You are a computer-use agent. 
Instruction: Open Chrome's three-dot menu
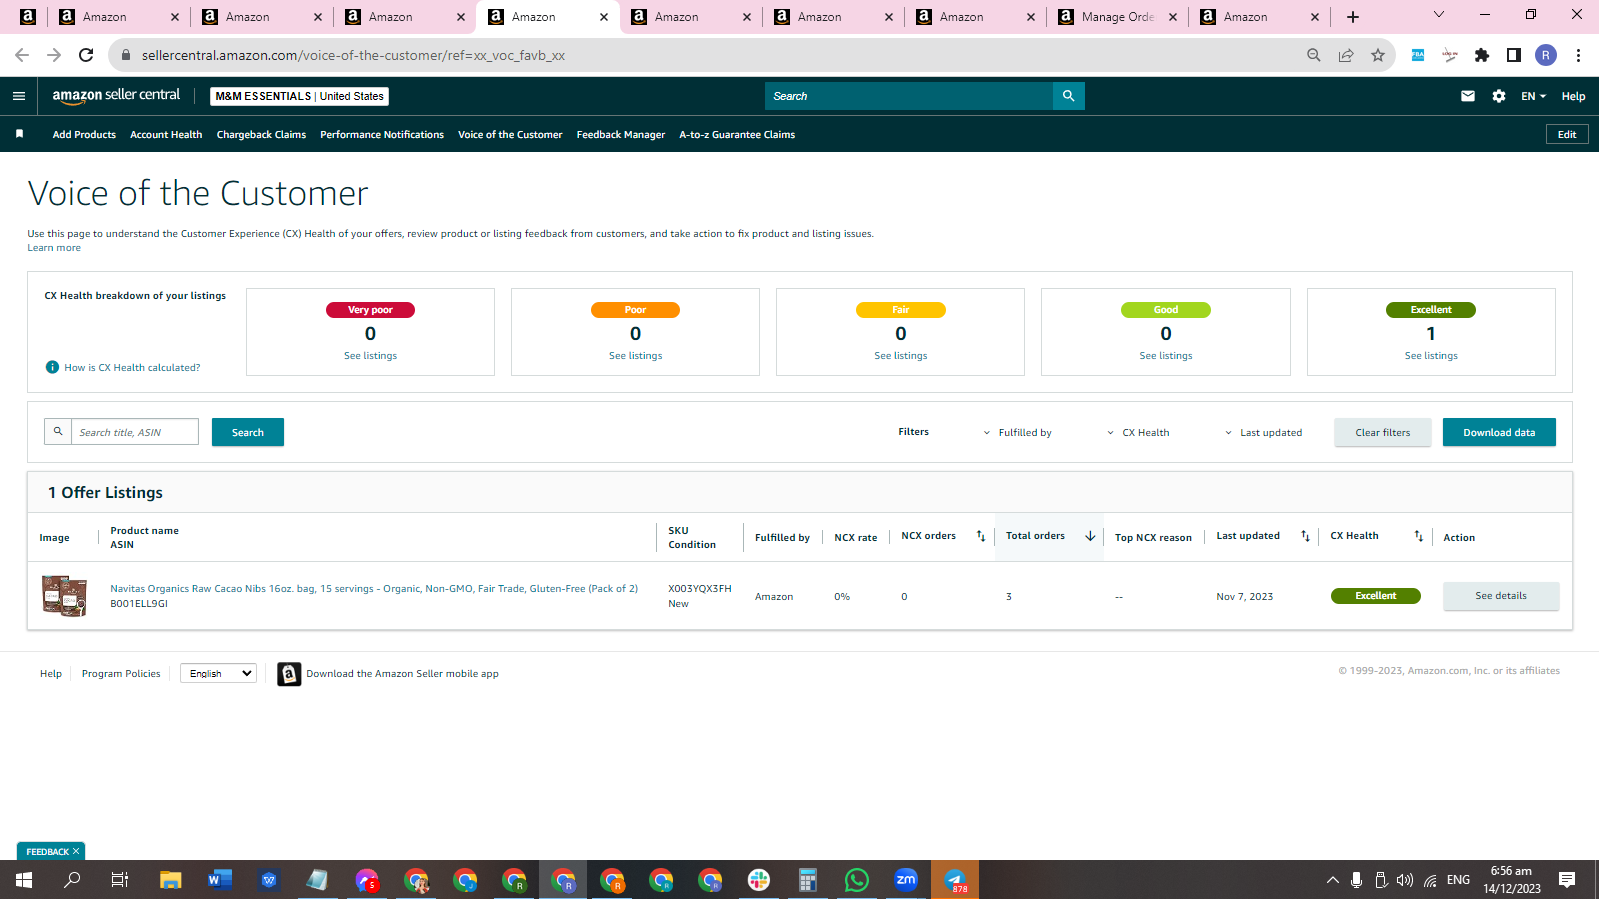(1578, 55)
